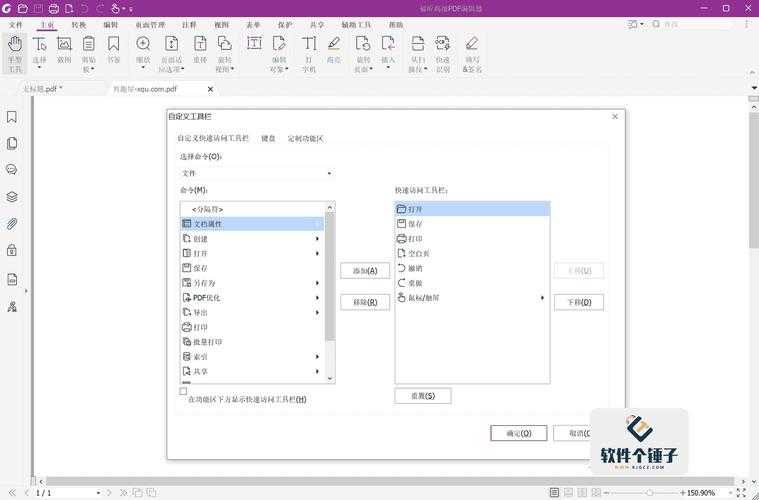759x500 pixels.
Task: Confirm with the 确定(O) button
Action: (x=518, y=433)
